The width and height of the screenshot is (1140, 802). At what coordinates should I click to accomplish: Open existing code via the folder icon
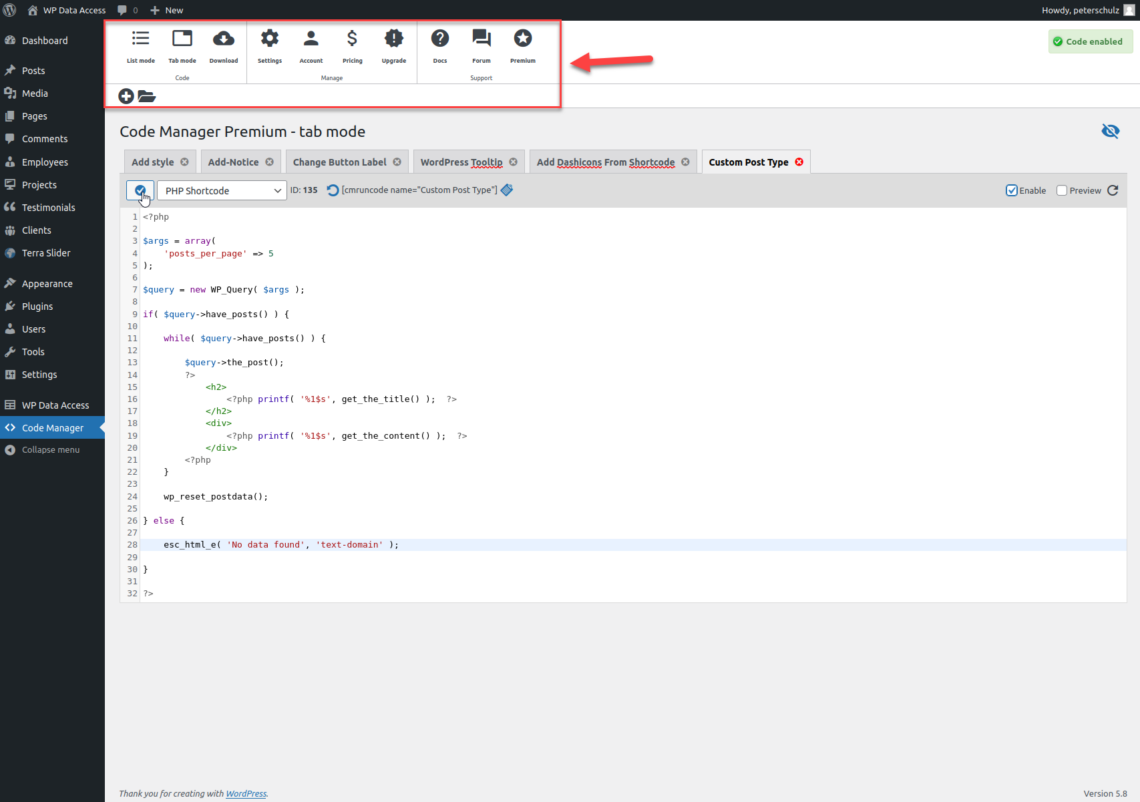147,96
